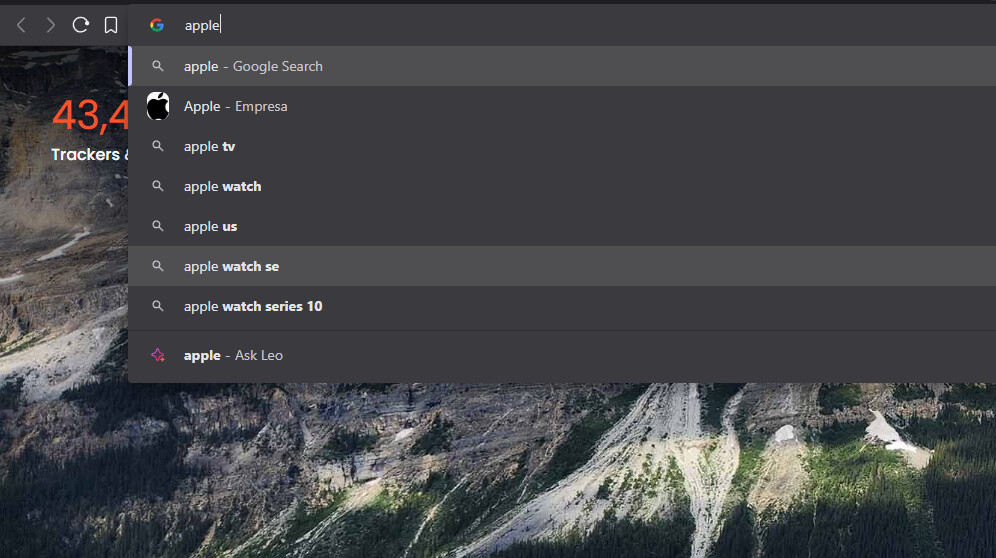The width and height of the screenshot is (996, 558).
Task: Select 'apple - Google Search' suggestion
Action: pyautogui.click(x=562, y=66)
